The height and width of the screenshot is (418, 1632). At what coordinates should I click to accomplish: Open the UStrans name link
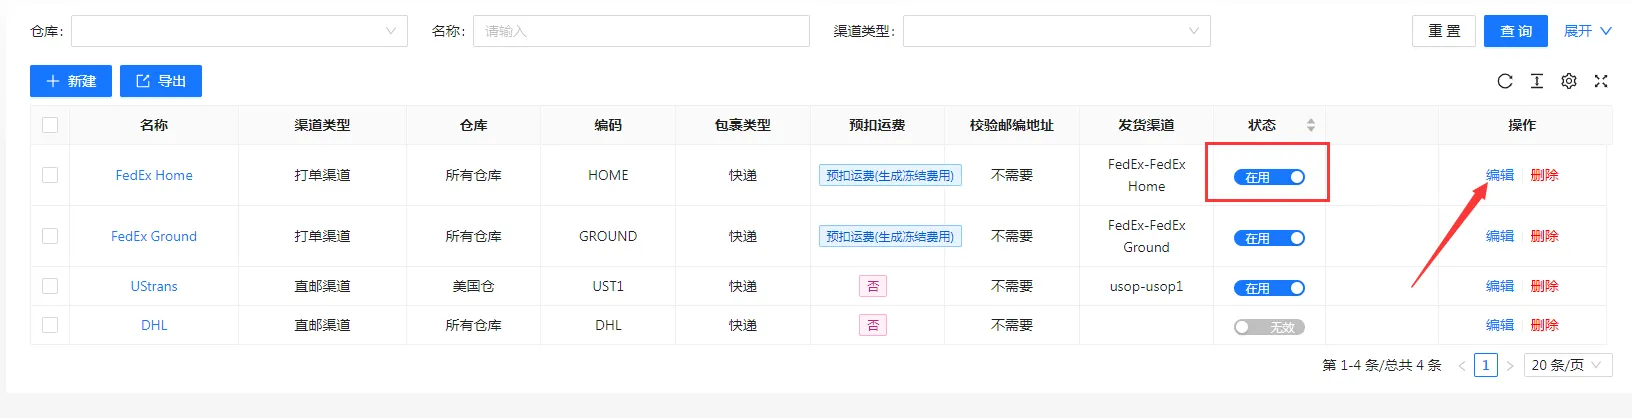tap(154, 286)
